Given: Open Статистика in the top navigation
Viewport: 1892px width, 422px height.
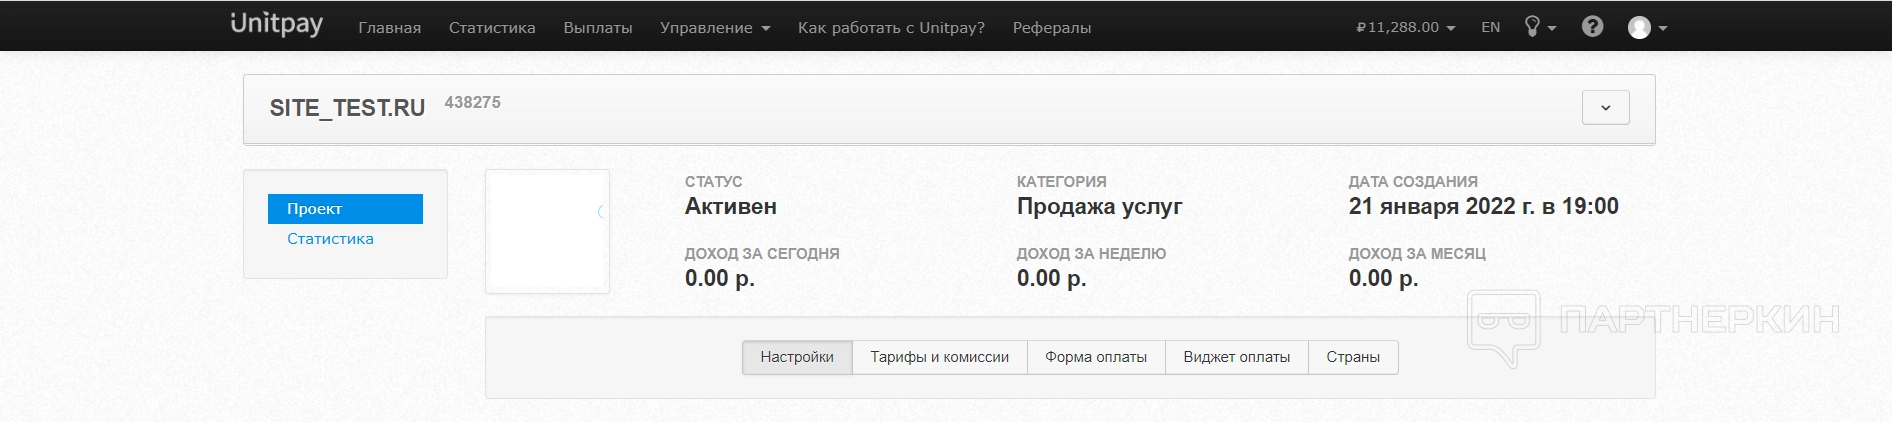Looking at the screenshot, I should [x=492, y=28].
